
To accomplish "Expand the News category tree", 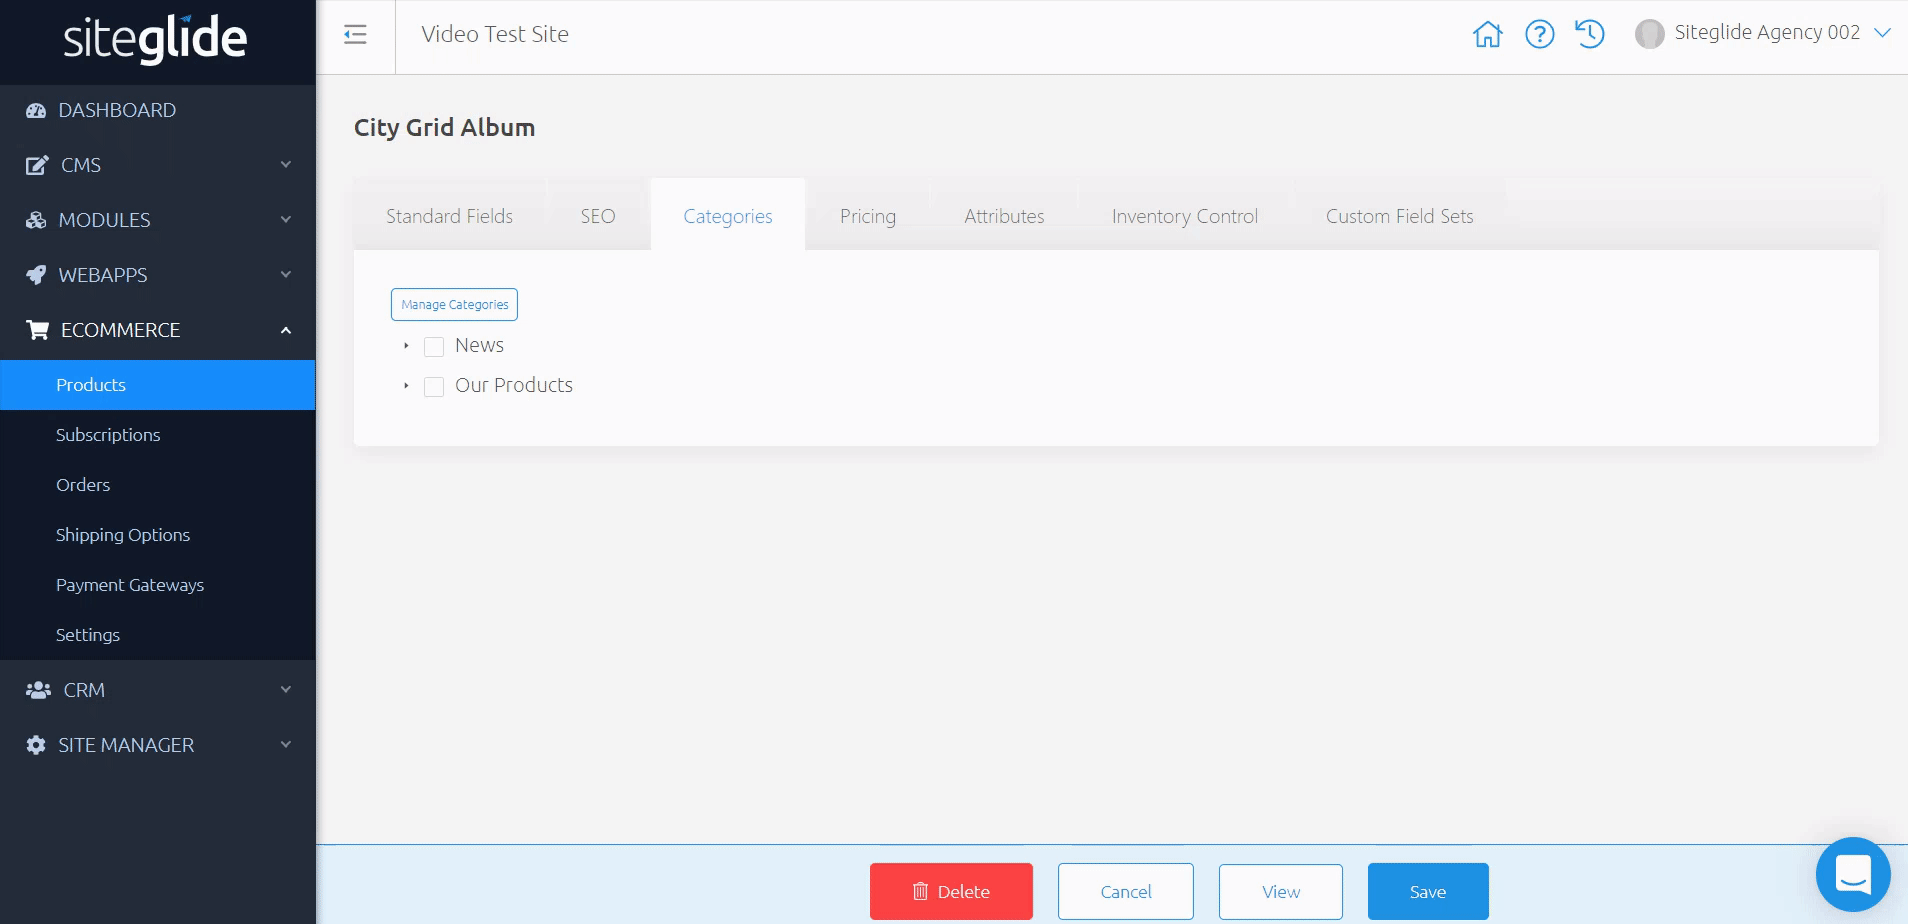I will [x=405, y=346].
